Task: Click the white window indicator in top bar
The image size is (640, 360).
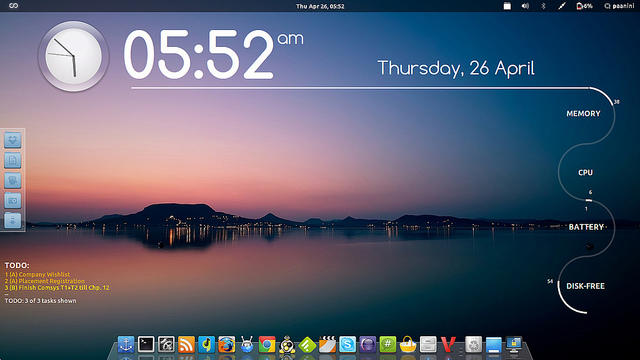Action: pos(507,6)
